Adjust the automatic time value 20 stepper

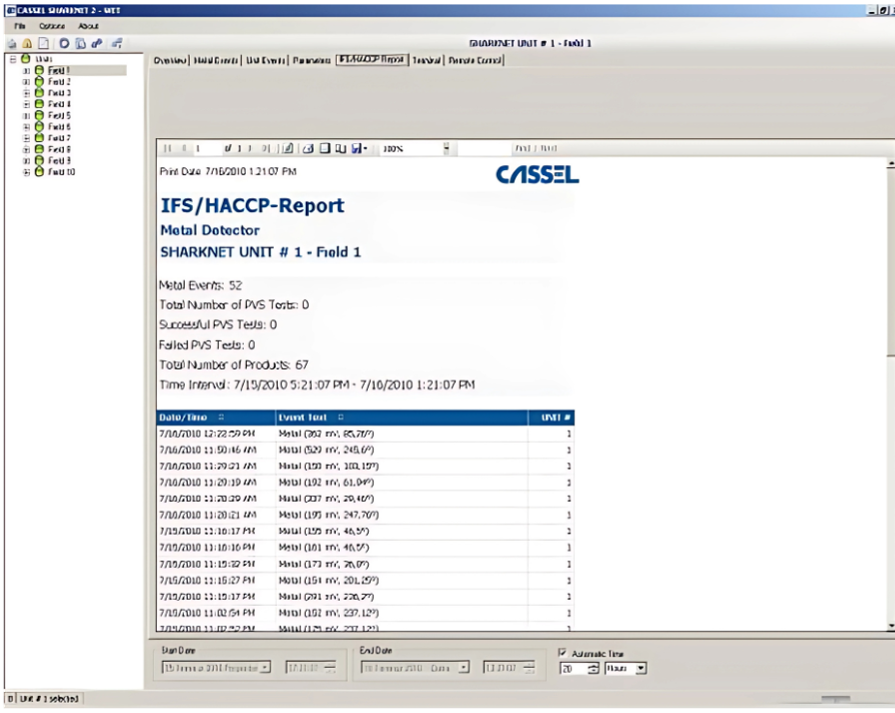[x=593, y=668]
